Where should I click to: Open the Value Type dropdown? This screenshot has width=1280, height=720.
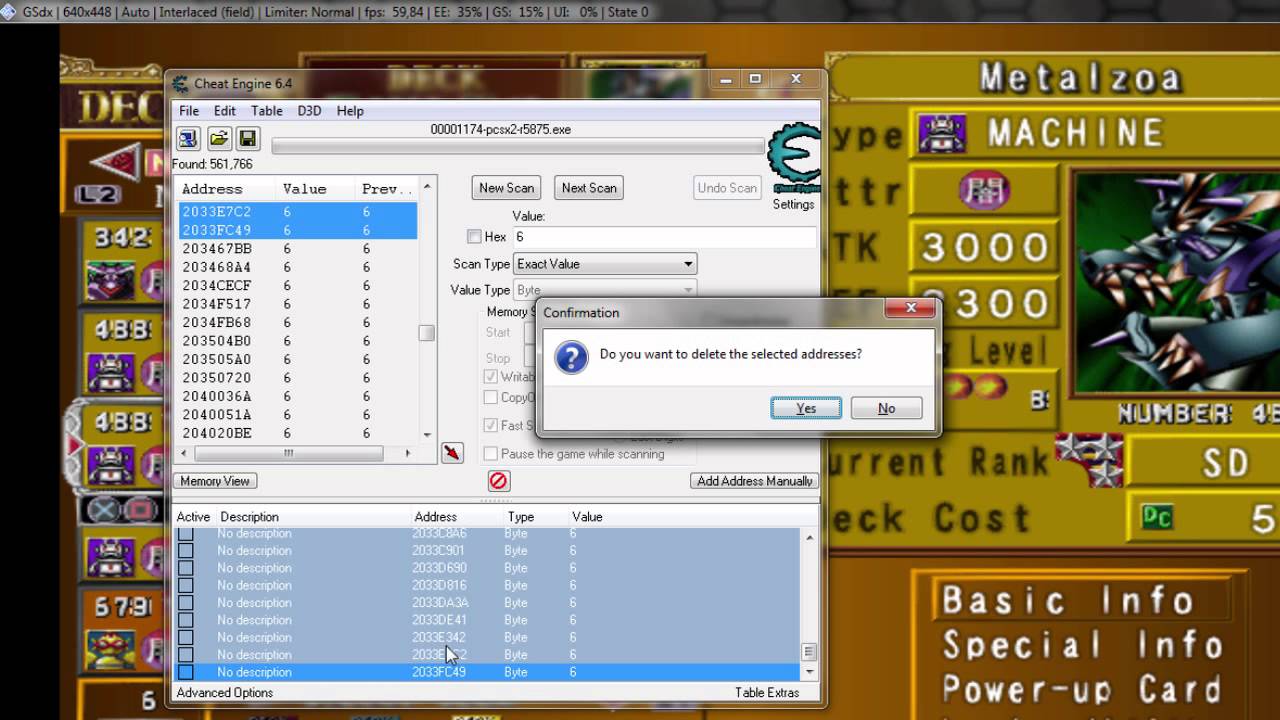[605, 290]
